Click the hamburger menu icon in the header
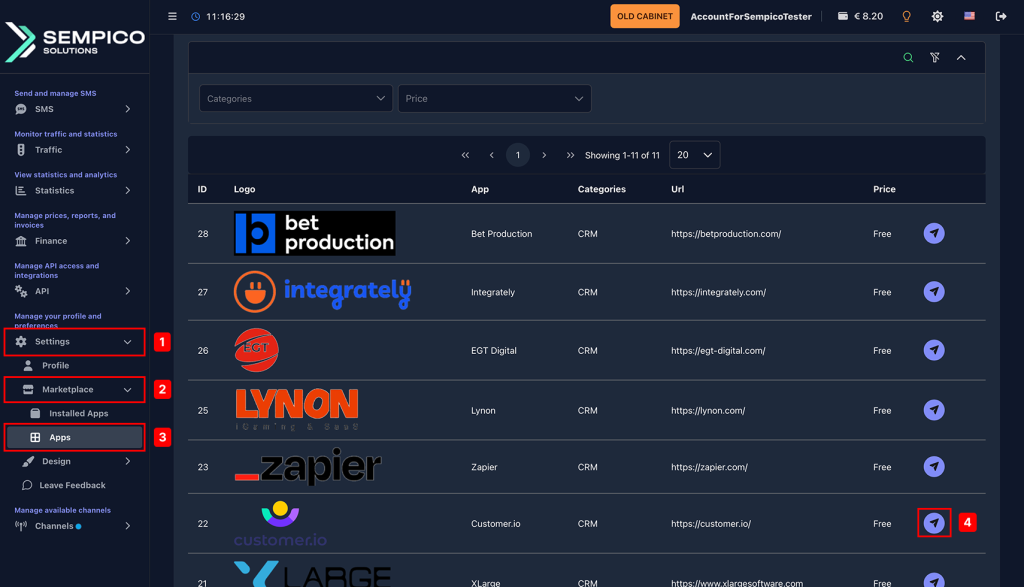This screenshot has width=1024, height=587. pyautogui.click(x=172, y=16)
